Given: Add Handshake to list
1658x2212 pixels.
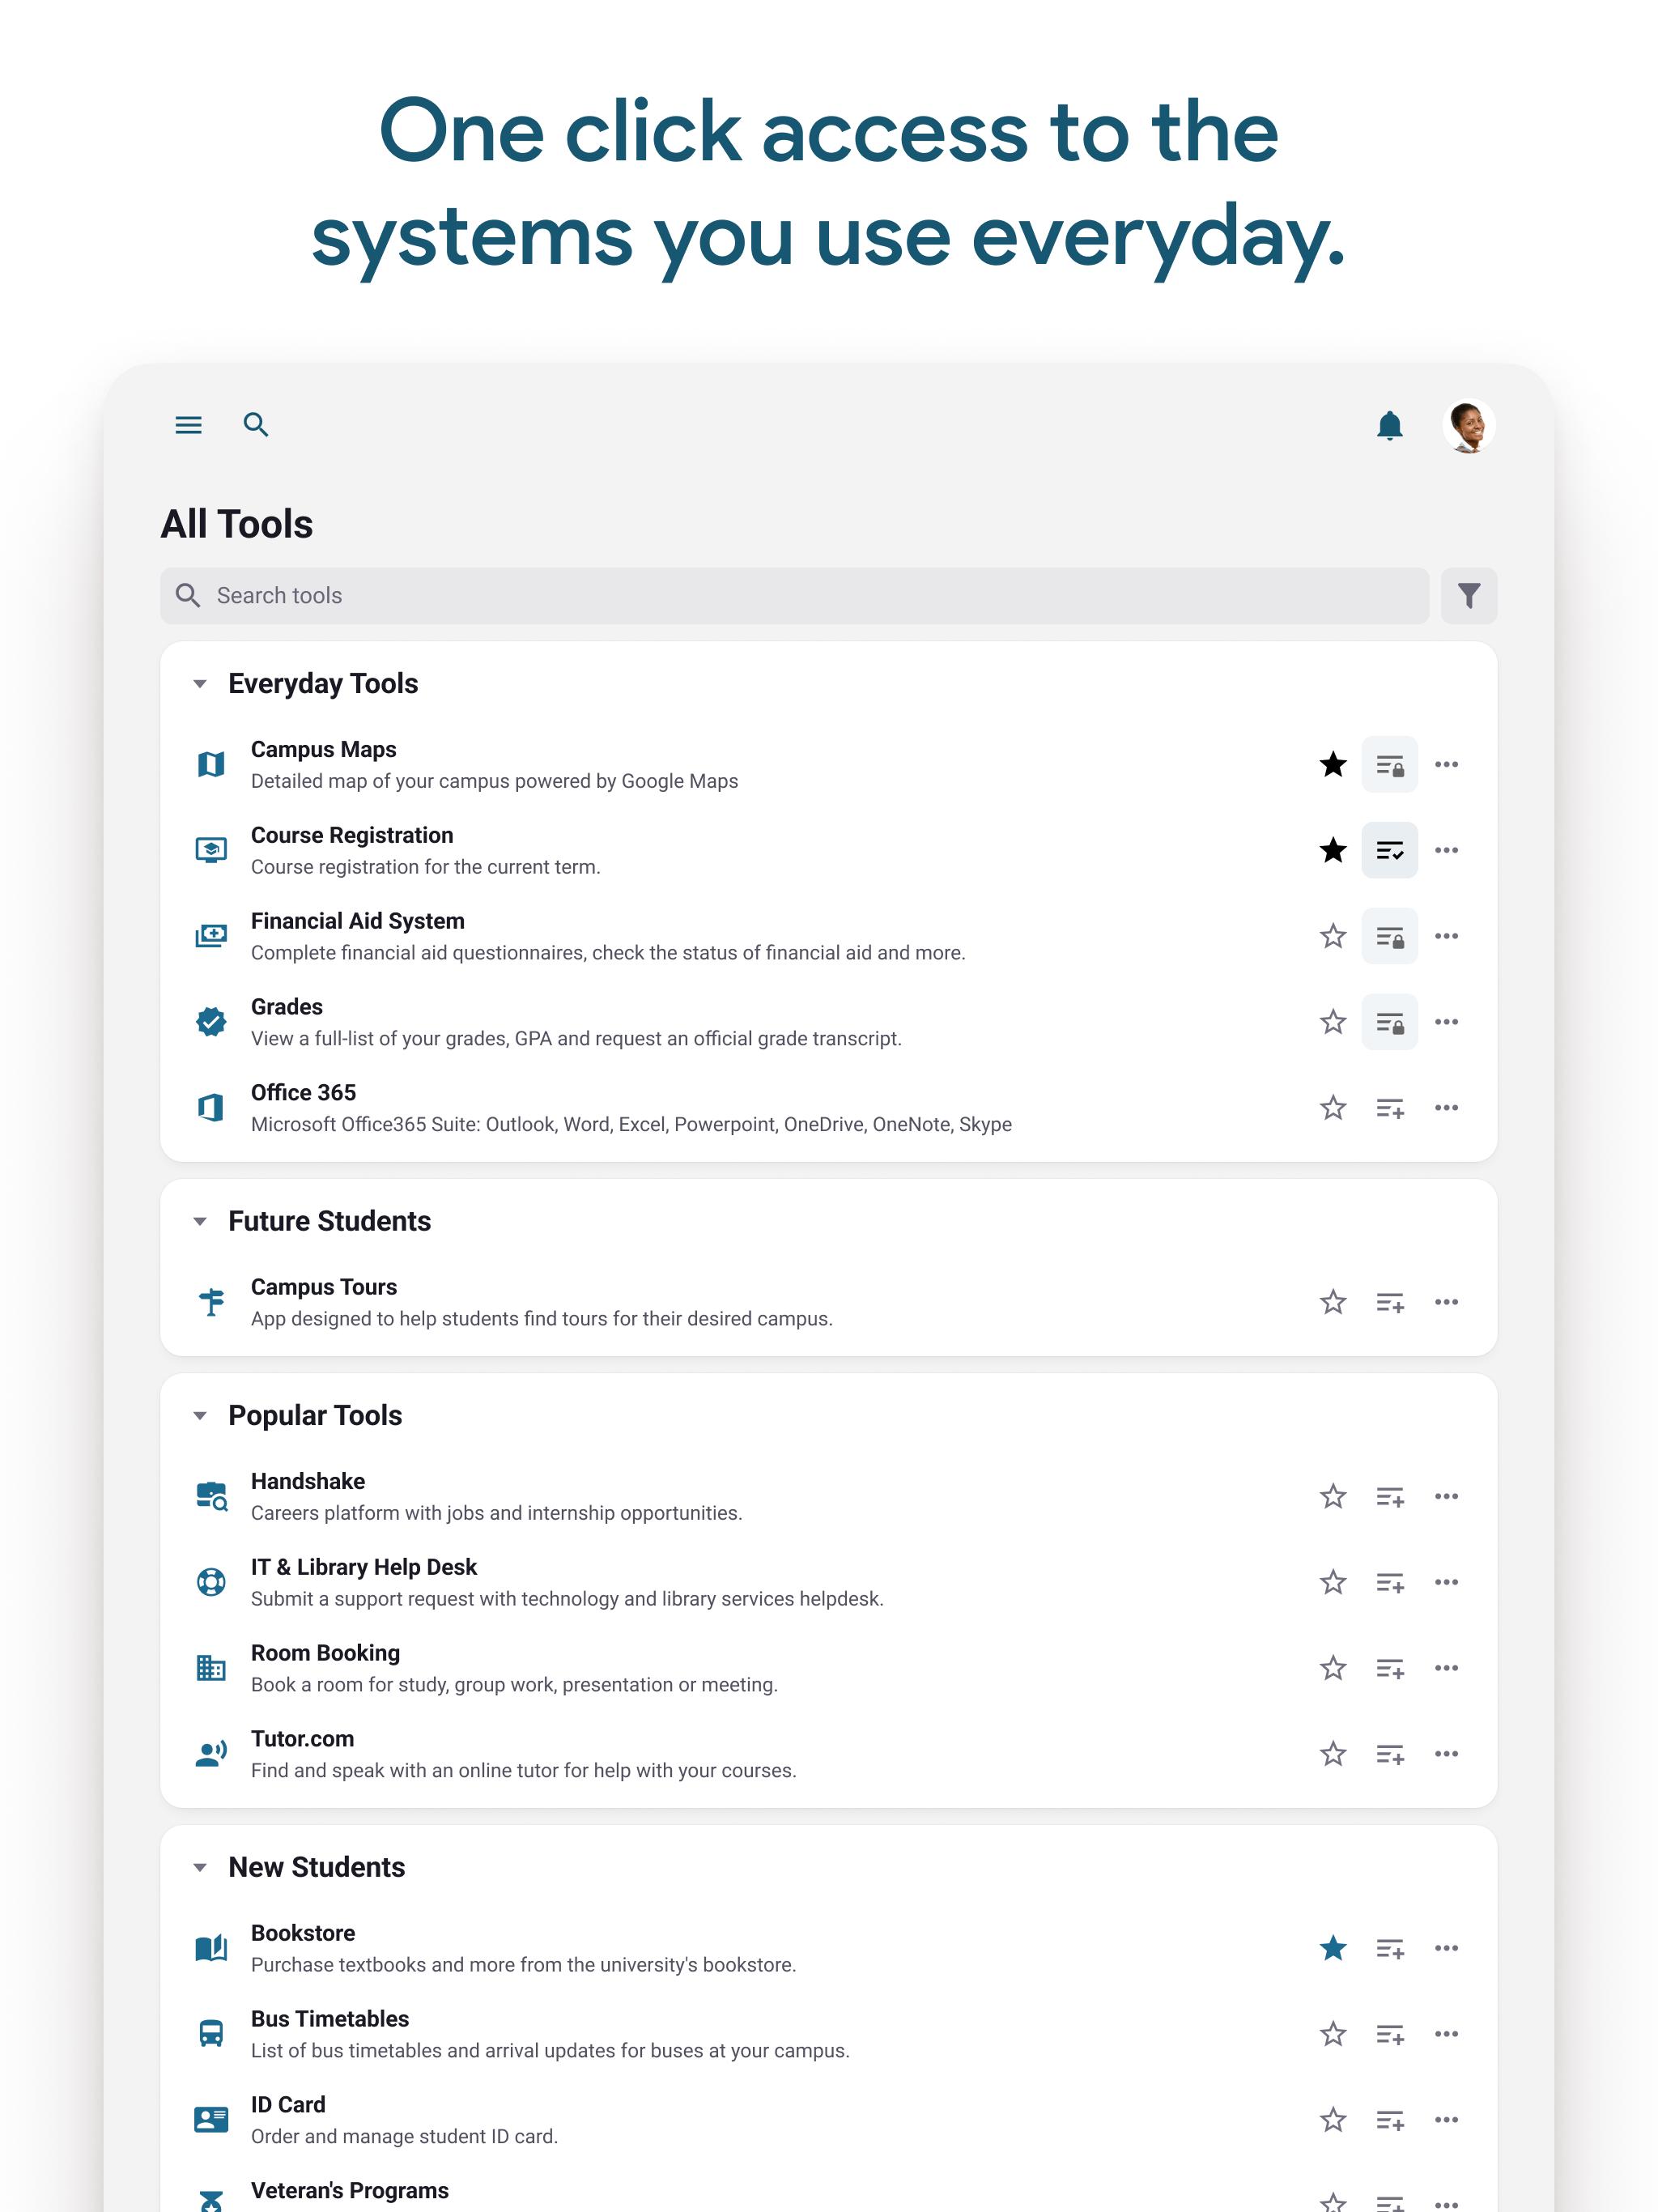Looking at the screenshot, I should 1389,1497.
